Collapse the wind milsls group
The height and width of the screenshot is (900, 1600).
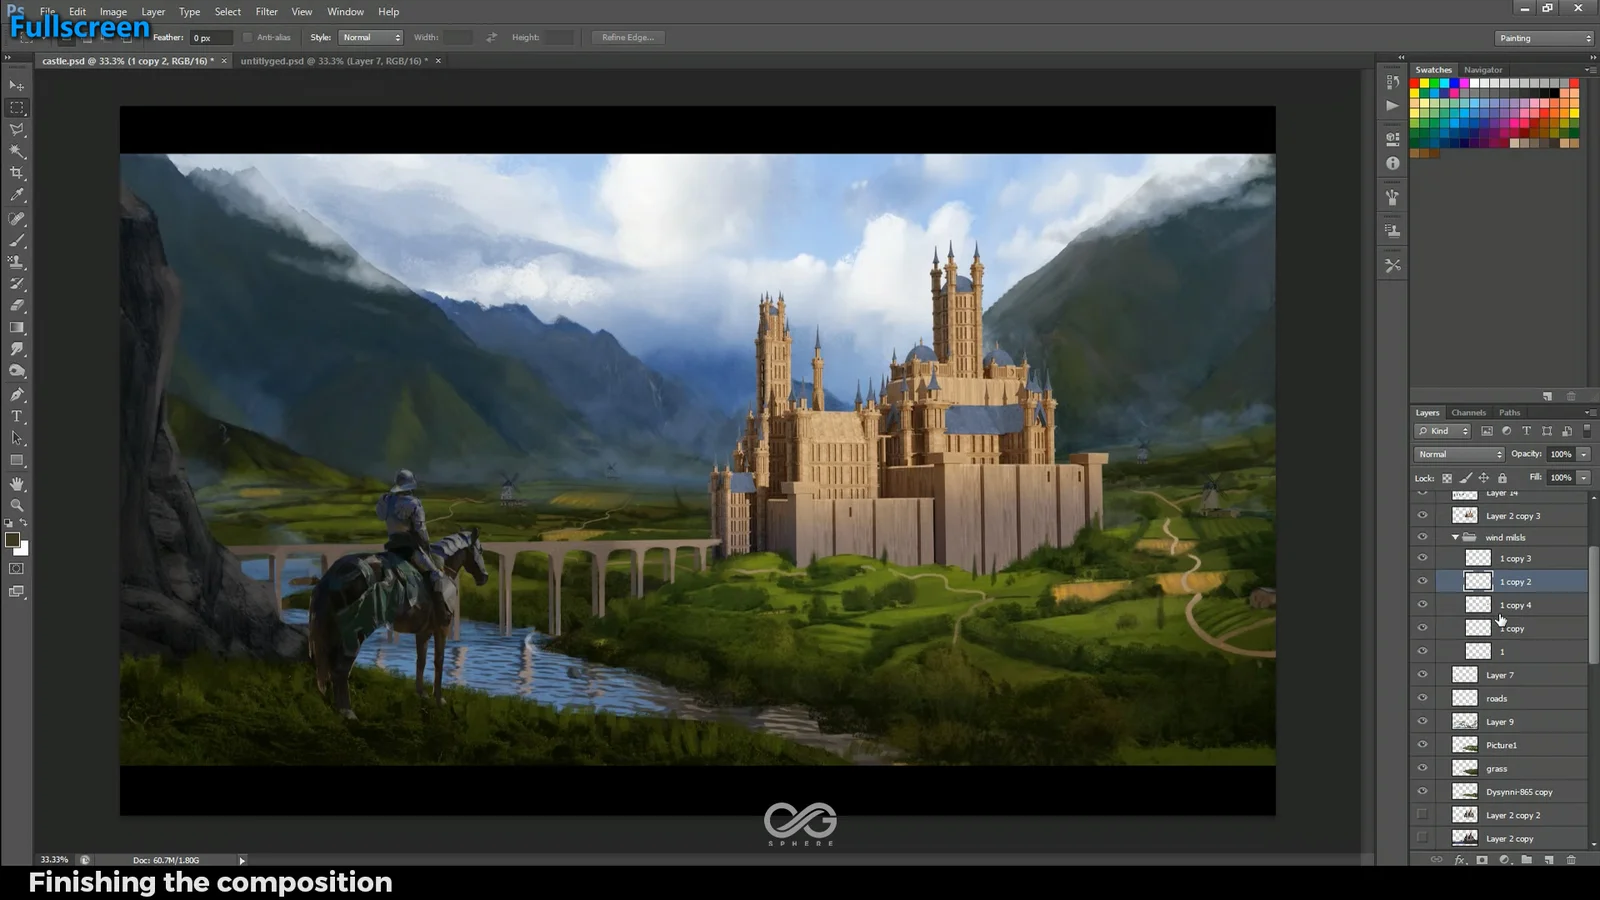click(x=1455, y=537)
